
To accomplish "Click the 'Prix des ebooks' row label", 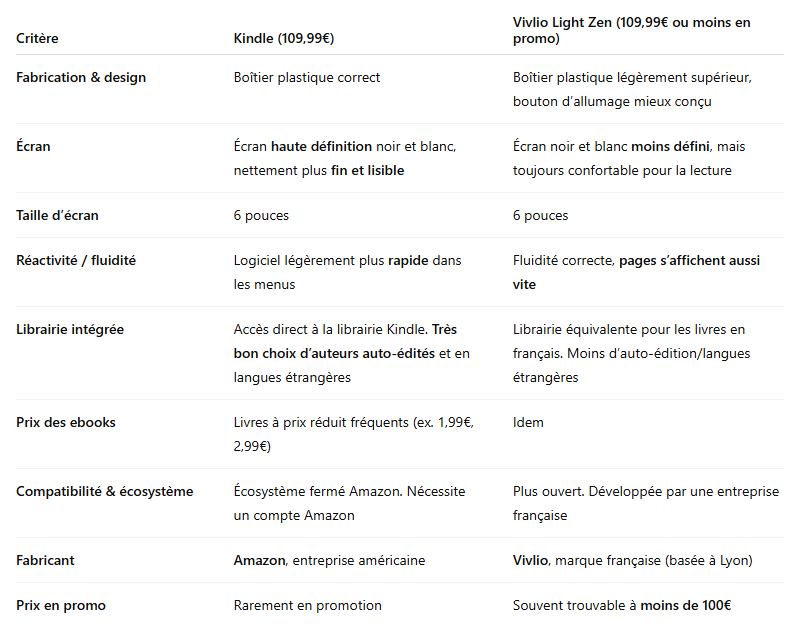I will click(66, 422).
